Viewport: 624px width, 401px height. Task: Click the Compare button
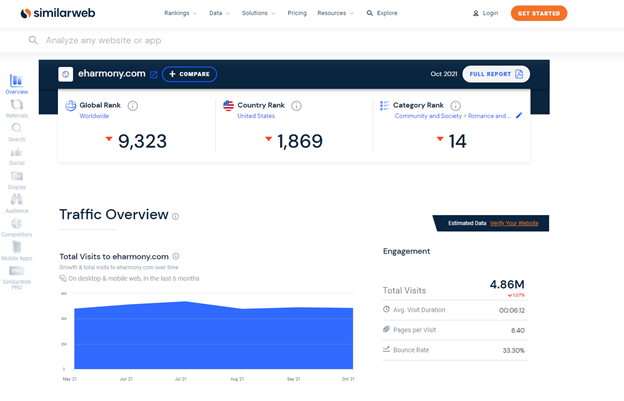pos(189,74)
